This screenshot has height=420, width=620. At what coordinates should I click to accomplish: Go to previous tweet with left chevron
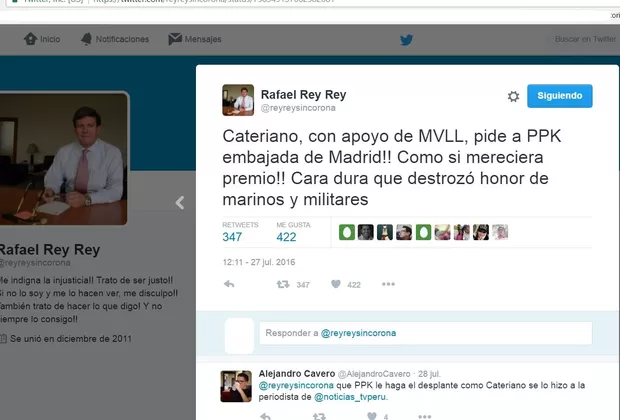[x=180, y=202]
